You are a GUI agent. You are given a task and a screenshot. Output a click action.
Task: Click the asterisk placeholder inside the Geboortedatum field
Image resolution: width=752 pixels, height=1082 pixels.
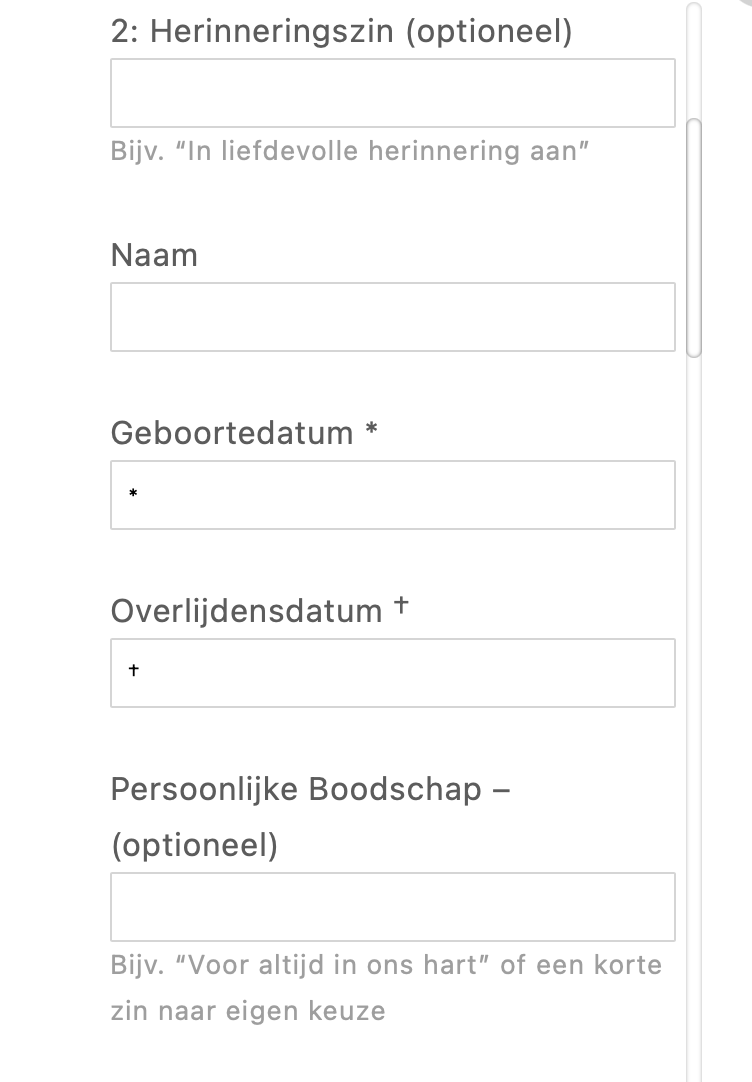133,495
